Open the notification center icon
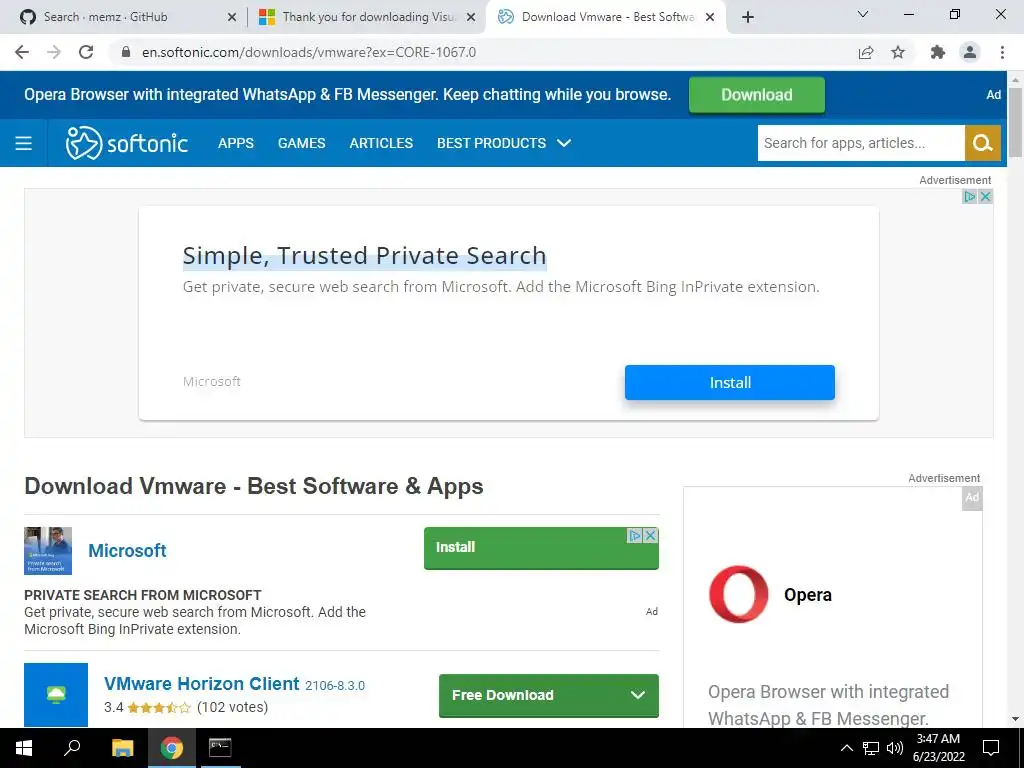The width and height of the screenshot is (1024, 768). 991,748
